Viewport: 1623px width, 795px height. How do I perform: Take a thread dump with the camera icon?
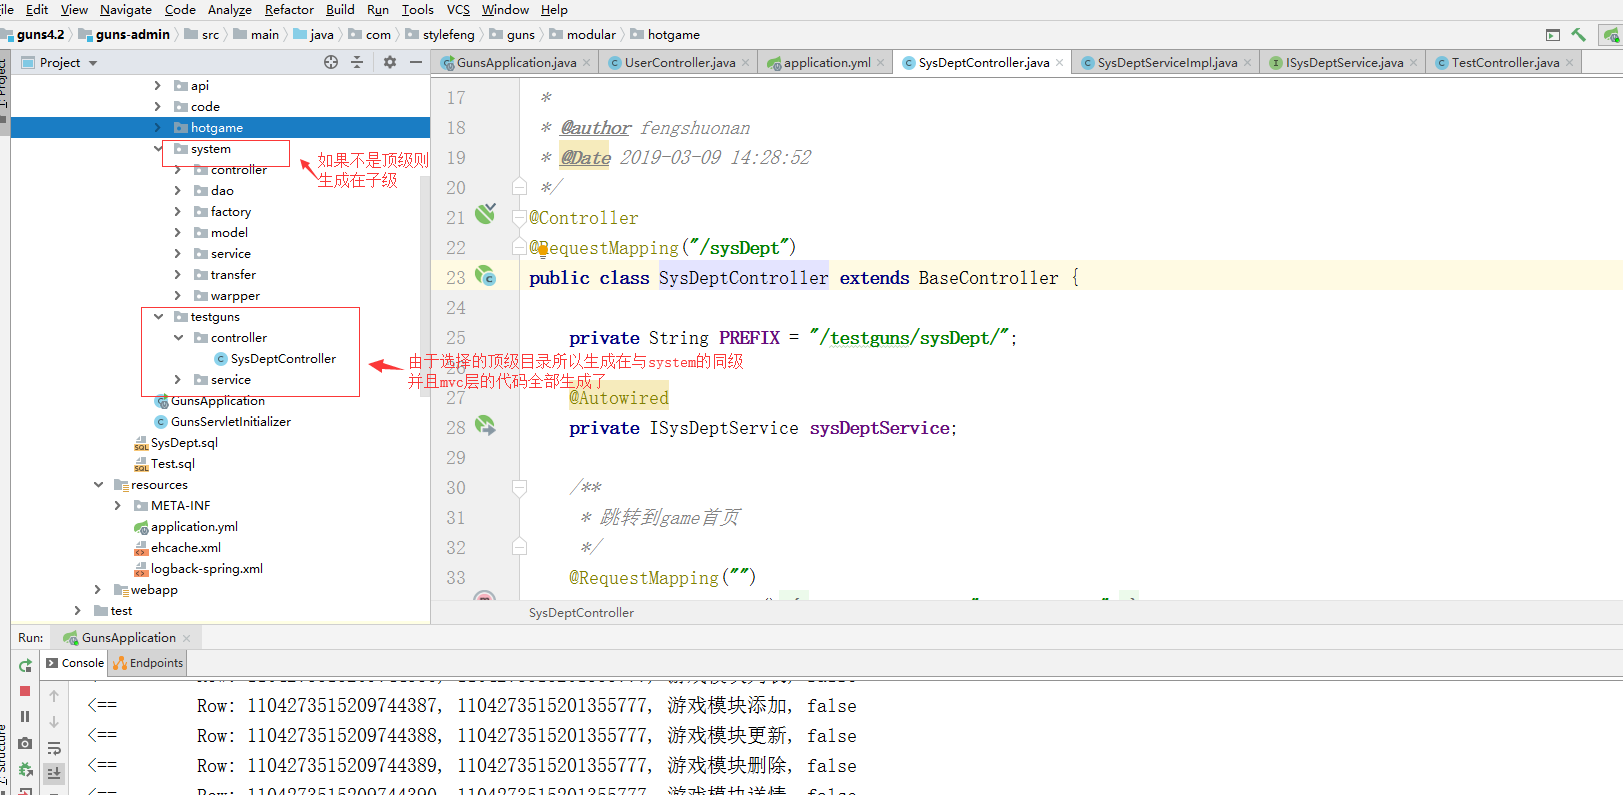[25, 744]
